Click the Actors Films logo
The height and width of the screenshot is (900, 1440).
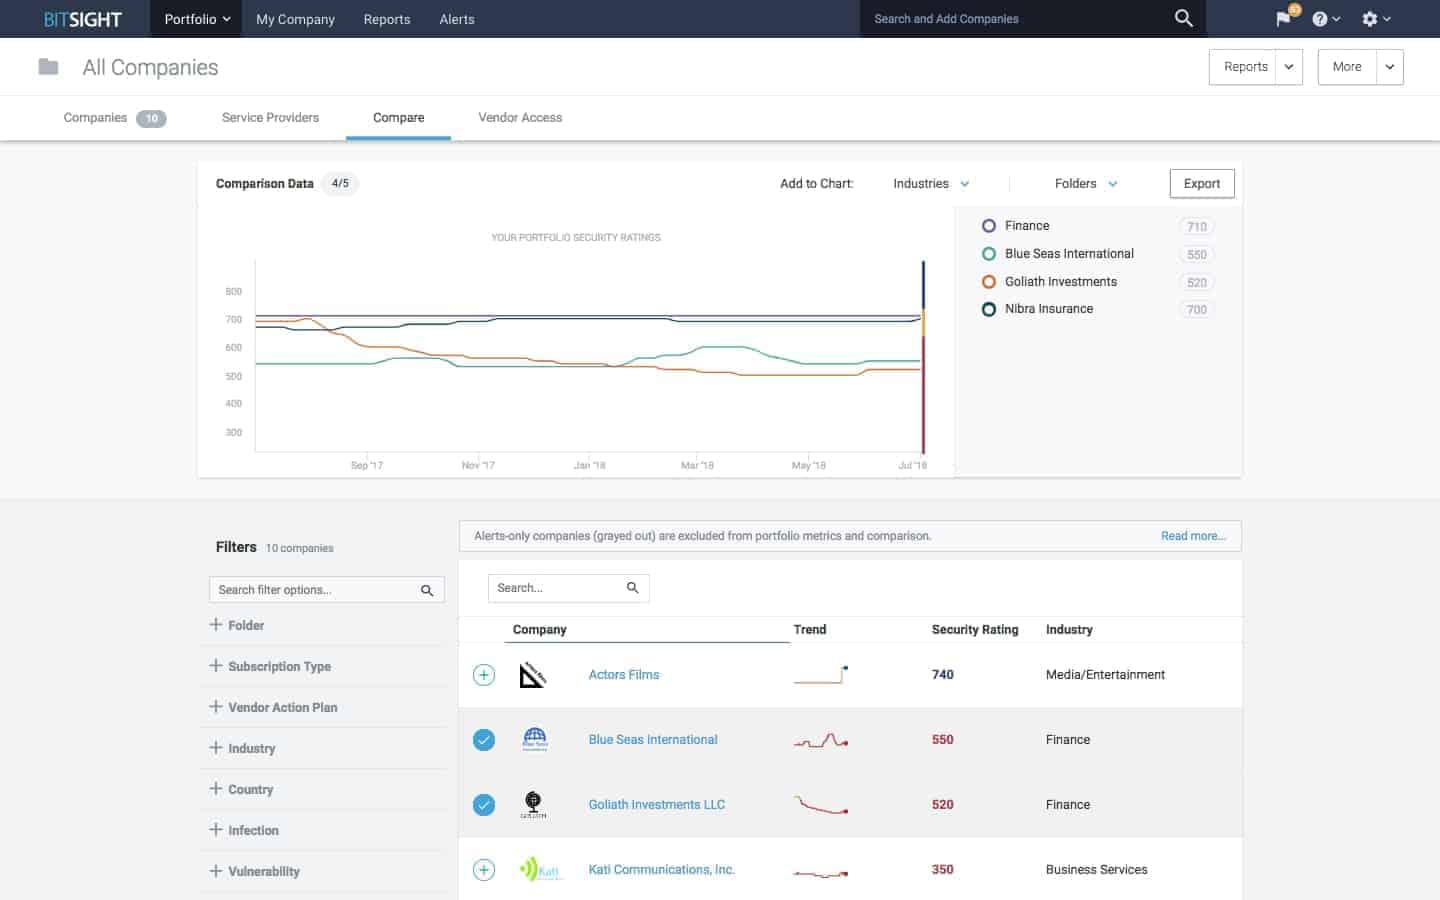tap(533, 675)
